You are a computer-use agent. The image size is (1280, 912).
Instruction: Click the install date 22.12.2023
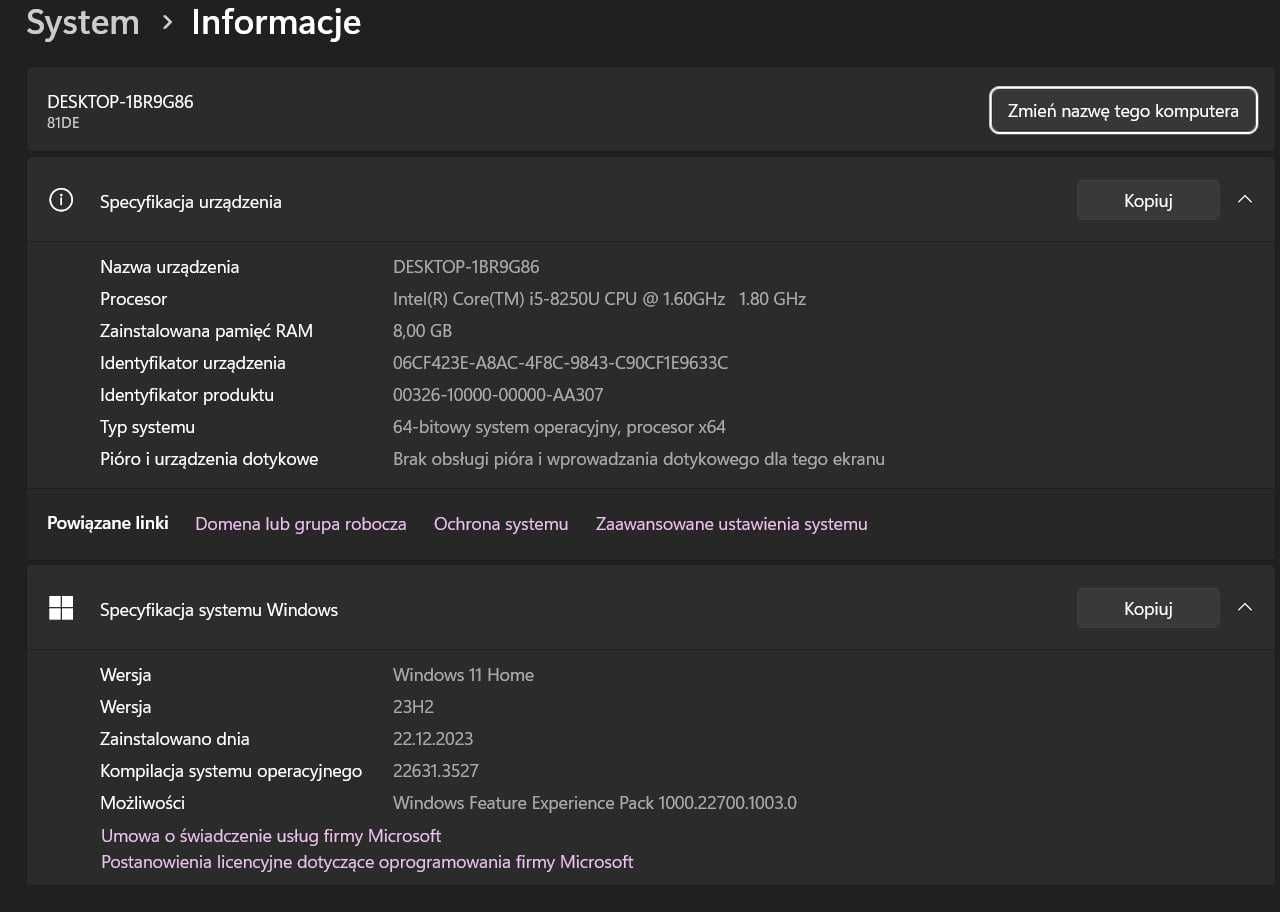(x=433, y=739)
